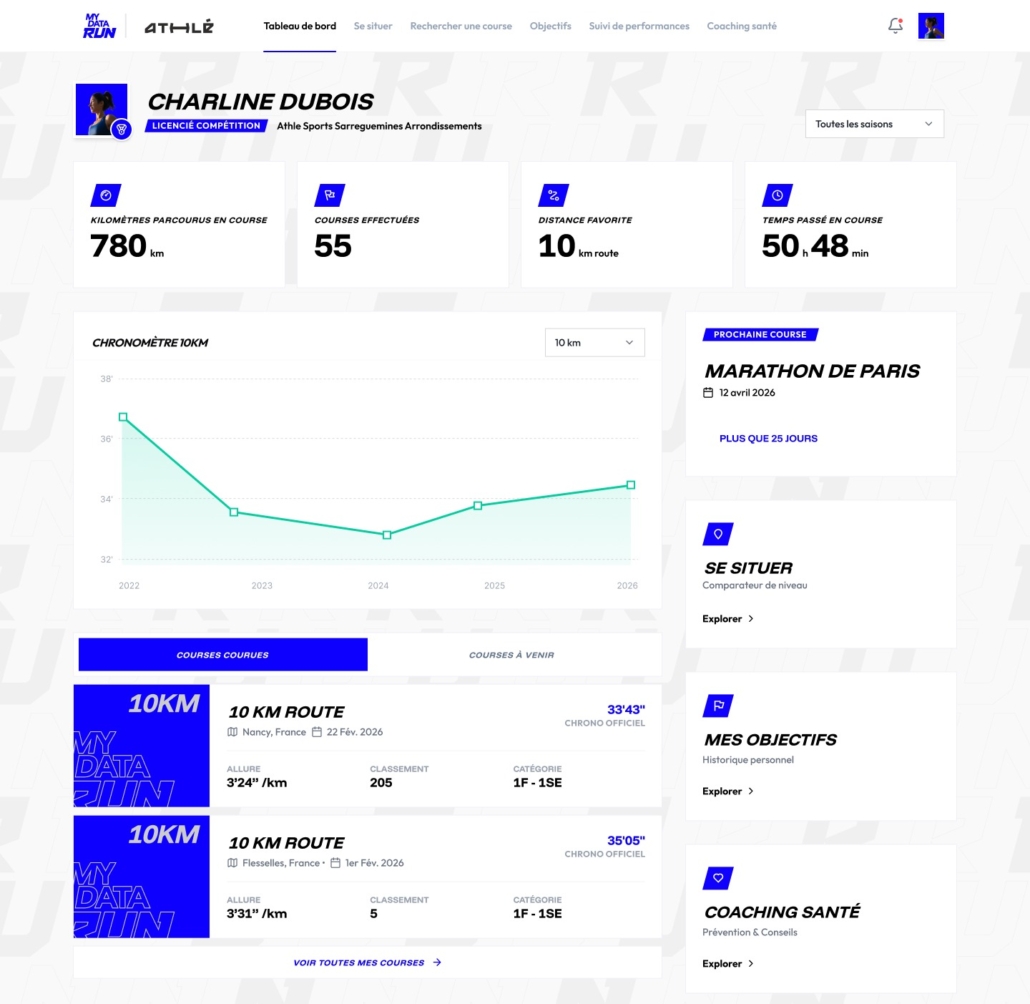This screenshot has width=1030, height=1004.
Task: Click Plus que 25 jours on Marathon de Paris
Action: [x=768, y=438]
